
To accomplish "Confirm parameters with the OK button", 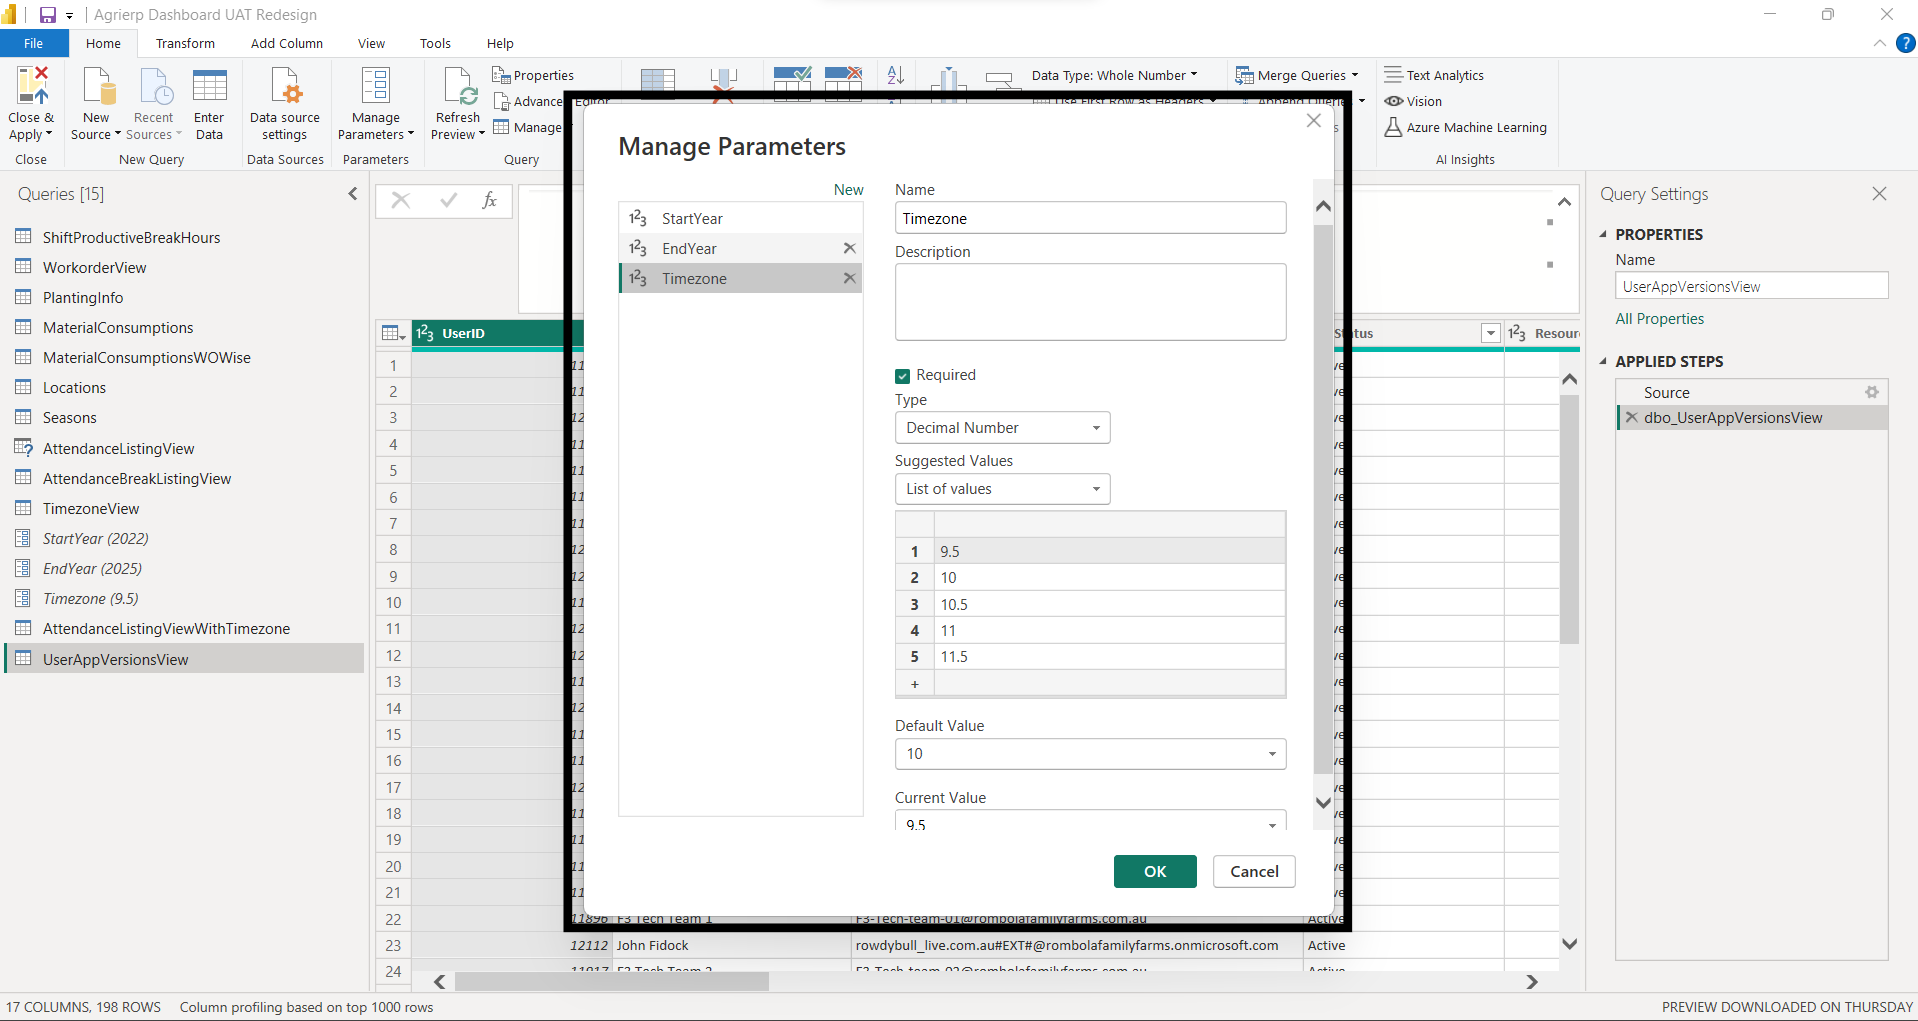I will click(1154, 871).
